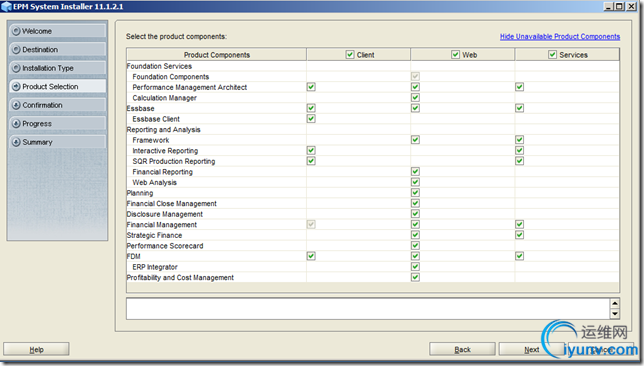644x366 pixels.
Task: Uncheck Client for SQR Production Reporting
Action: pos(311,161)
